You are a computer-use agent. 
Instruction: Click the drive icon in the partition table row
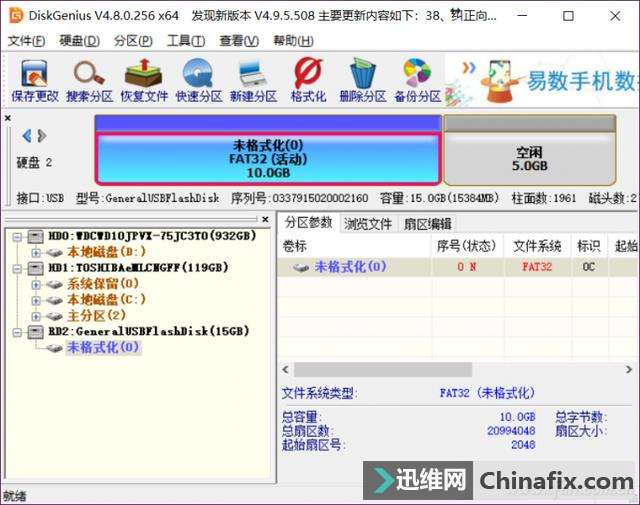[301, 267]
